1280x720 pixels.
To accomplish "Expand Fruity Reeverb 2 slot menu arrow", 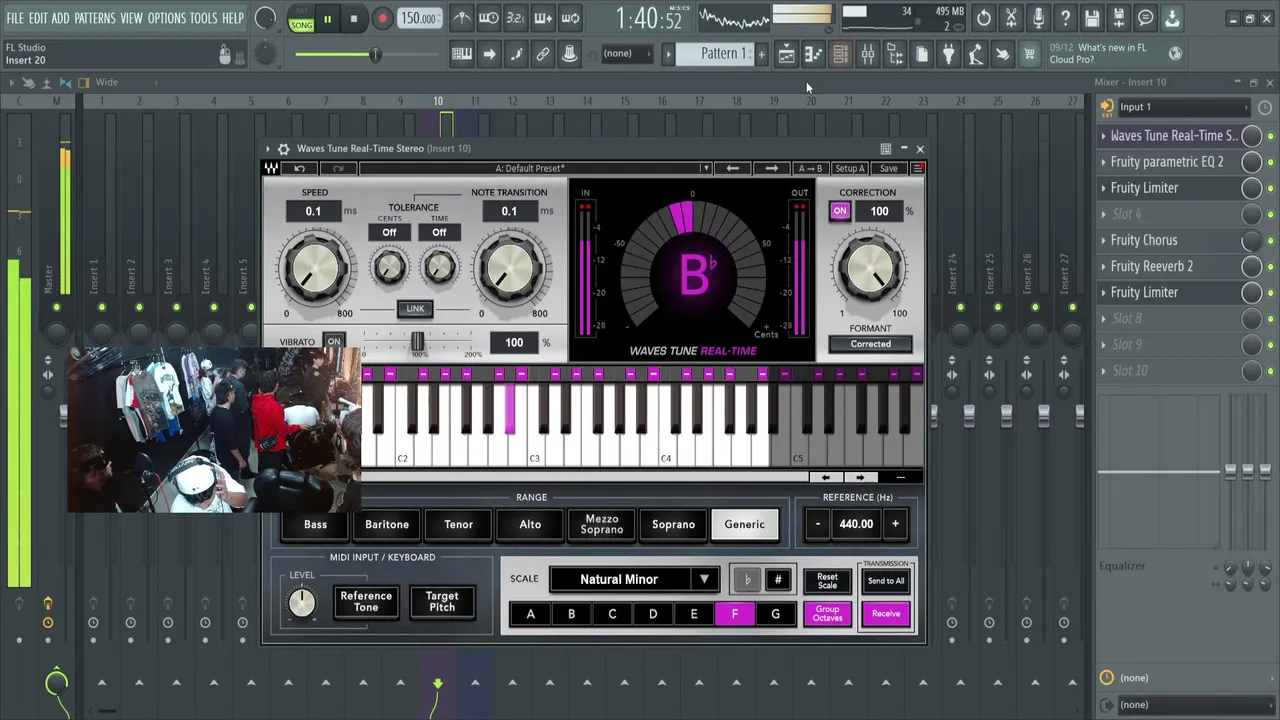I will point(1104,266).
